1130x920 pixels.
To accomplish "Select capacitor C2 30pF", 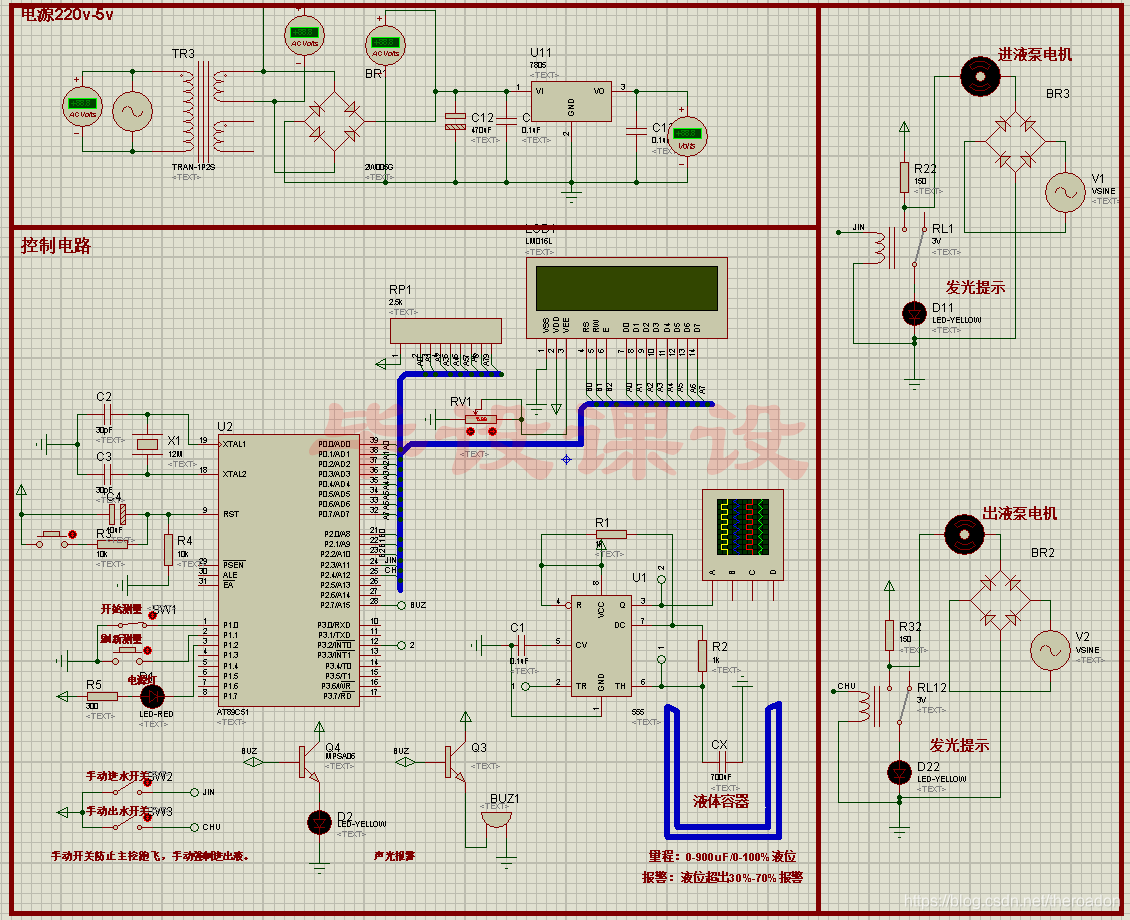I will [x=107, y=414].
